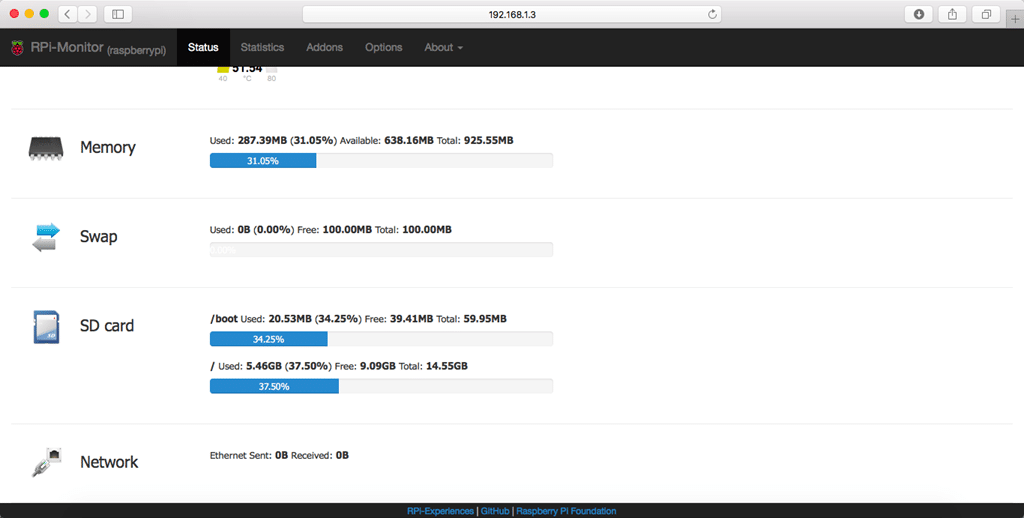Screen dimensions: 1024x518
Task: Go forward with Safari forward arrow
Action: (x=88, y=14)
